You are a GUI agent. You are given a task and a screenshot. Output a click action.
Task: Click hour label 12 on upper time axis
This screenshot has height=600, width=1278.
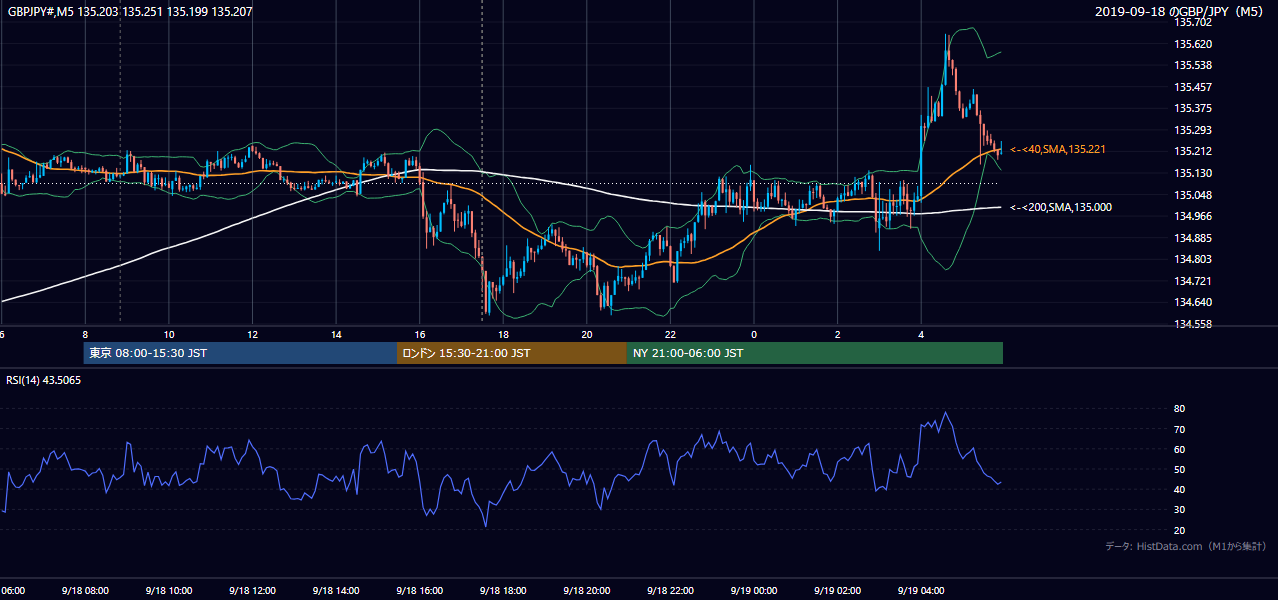click(x=252, y=334)
